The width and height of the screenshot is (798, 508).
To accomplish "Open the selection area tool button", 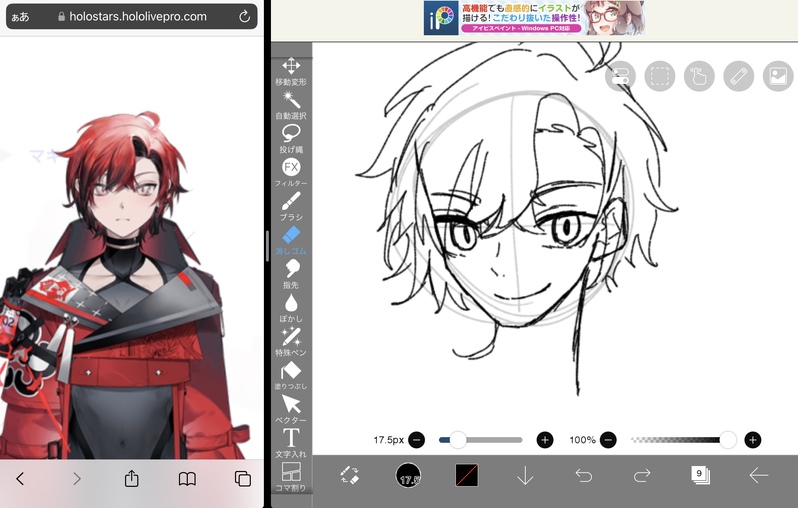I will click(660, 76).
